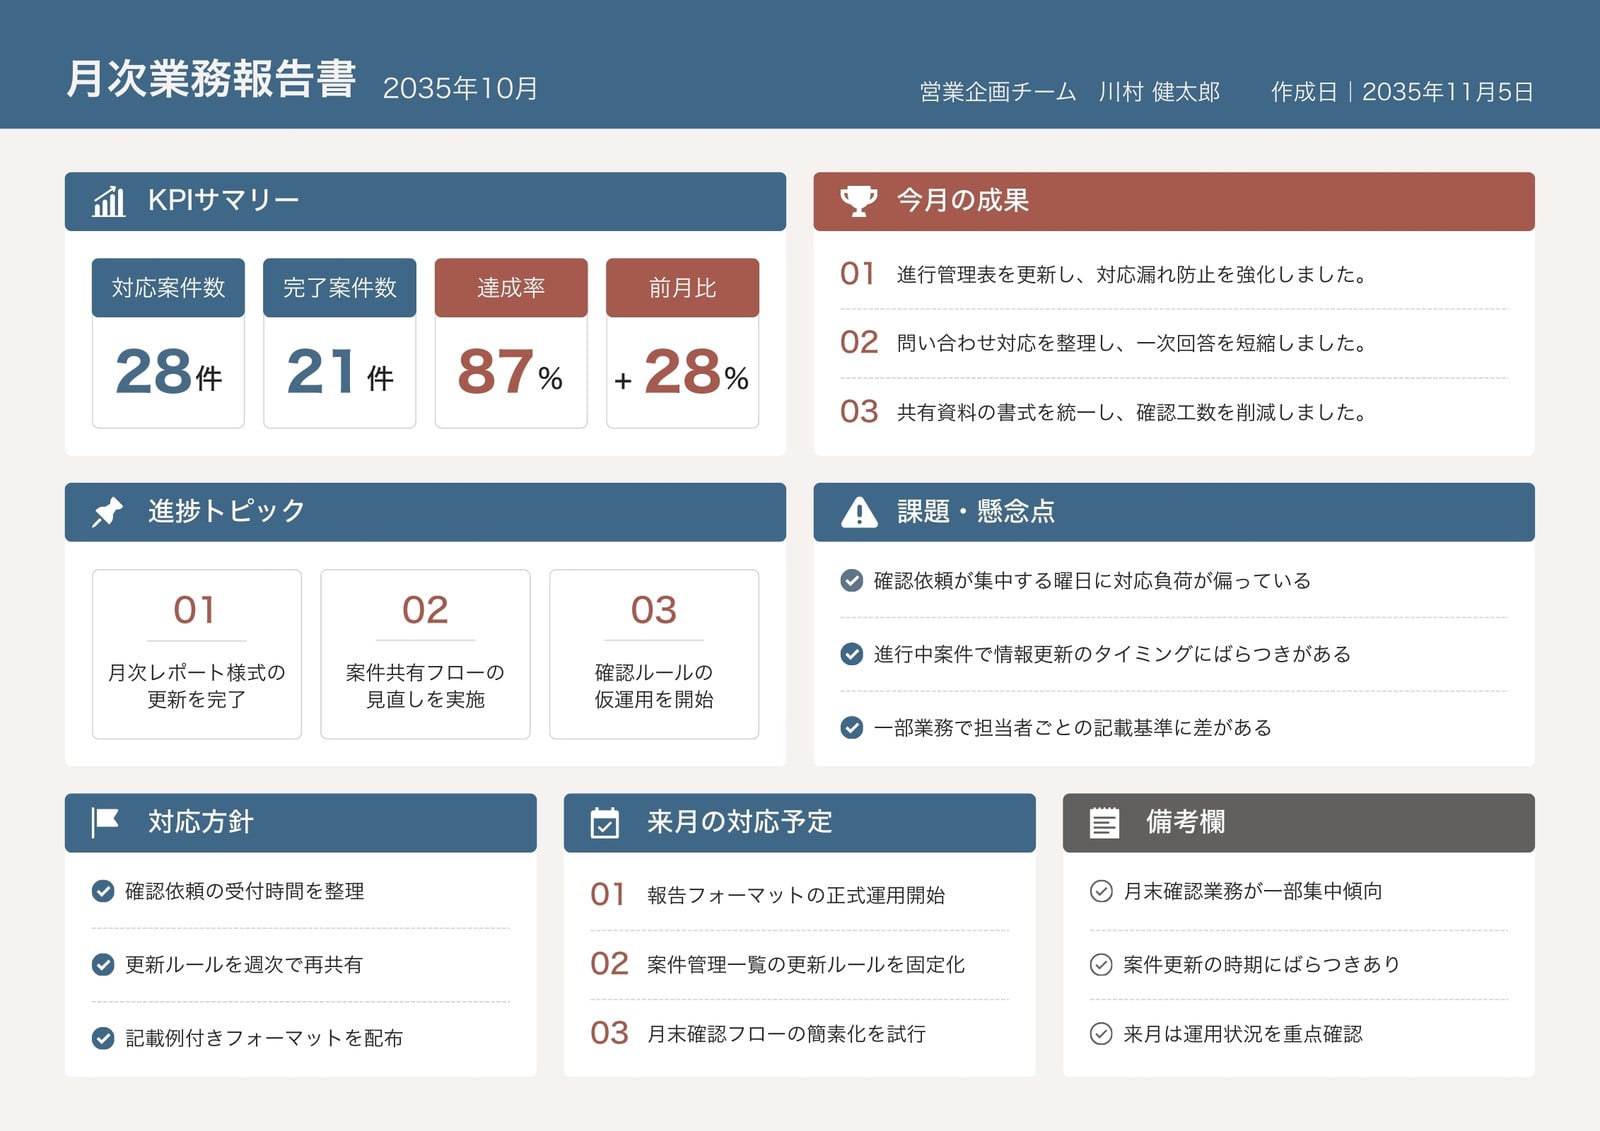This screenshot has height=1131, width=1600.
Task: Click the KPIサマリー section header
Action: (425, 202)
